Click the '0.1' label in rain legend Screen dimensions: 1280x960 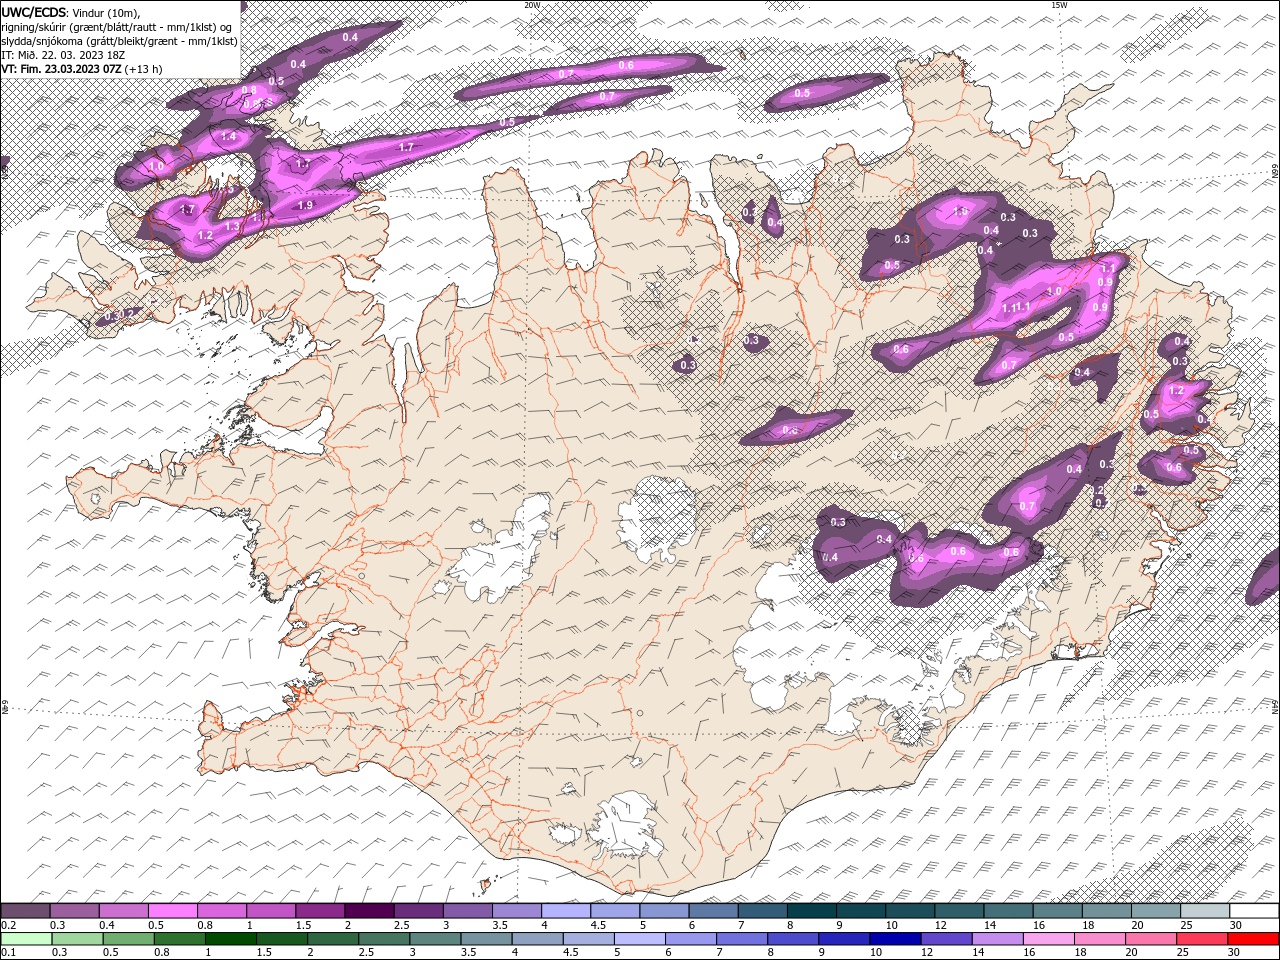click(x=8, y=953)
